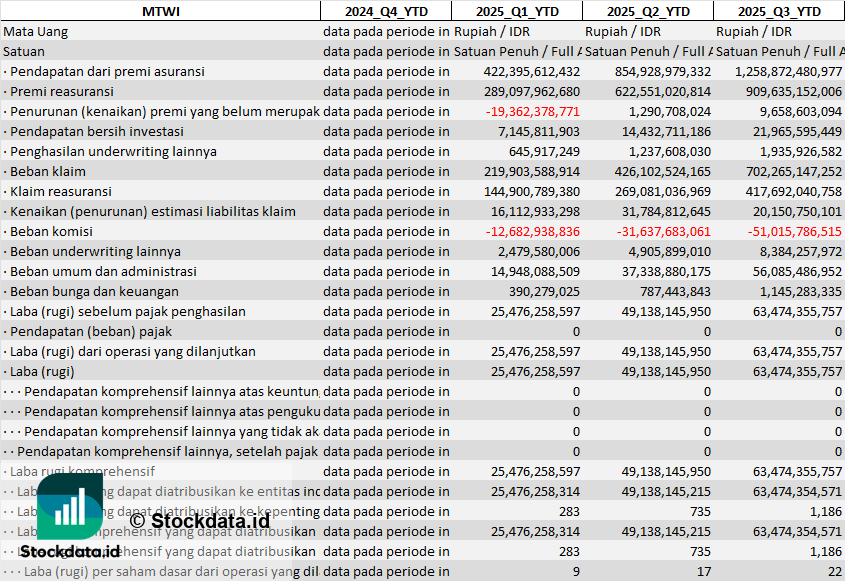Select red value -51,015,786,515
Screen dimensions: 845x581
pyautogui.click(x=794, y=231)
